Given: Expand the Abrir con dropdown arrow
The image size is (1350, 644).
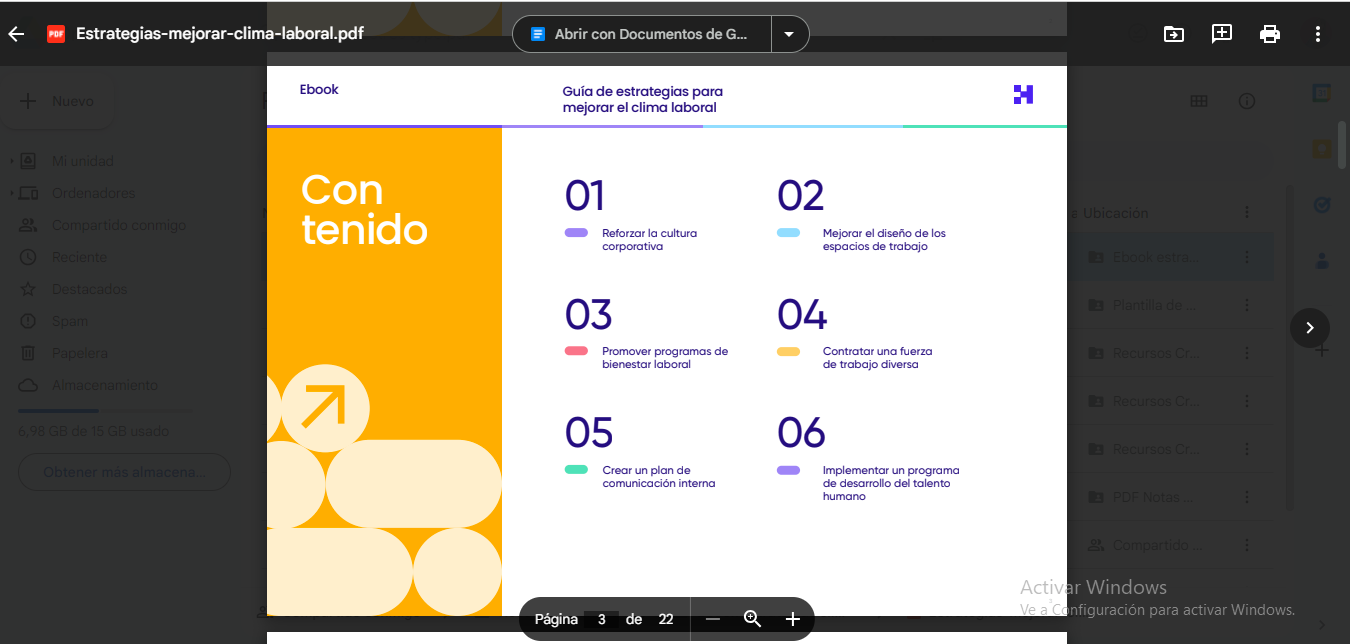Looking at the screenshot, I should pos(789,33).
